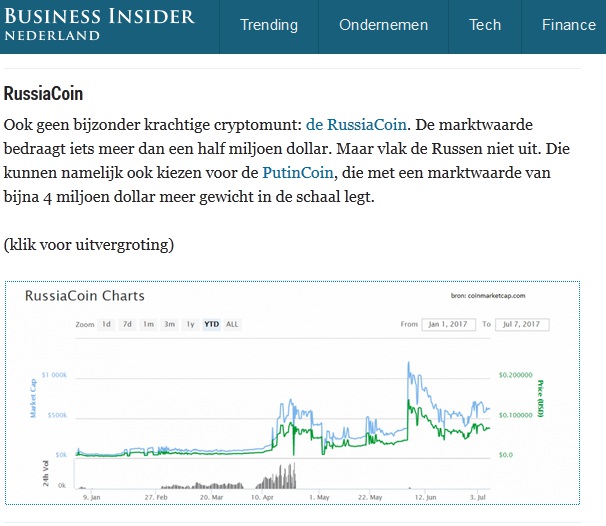The image size is (606, 526).
Task: Edit the To date field Jul 7, 2017
Action: (522, 324)
